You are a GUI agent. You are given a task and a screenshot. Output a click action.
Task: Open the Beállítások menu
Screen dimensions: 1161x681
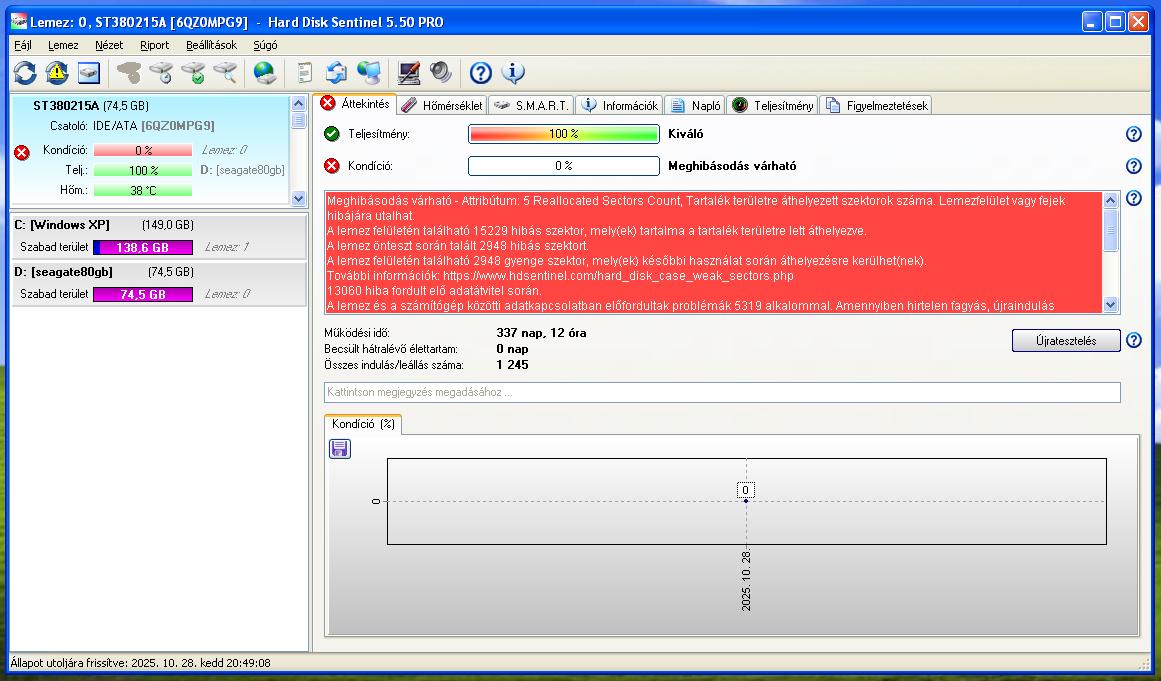pos(211,45)
